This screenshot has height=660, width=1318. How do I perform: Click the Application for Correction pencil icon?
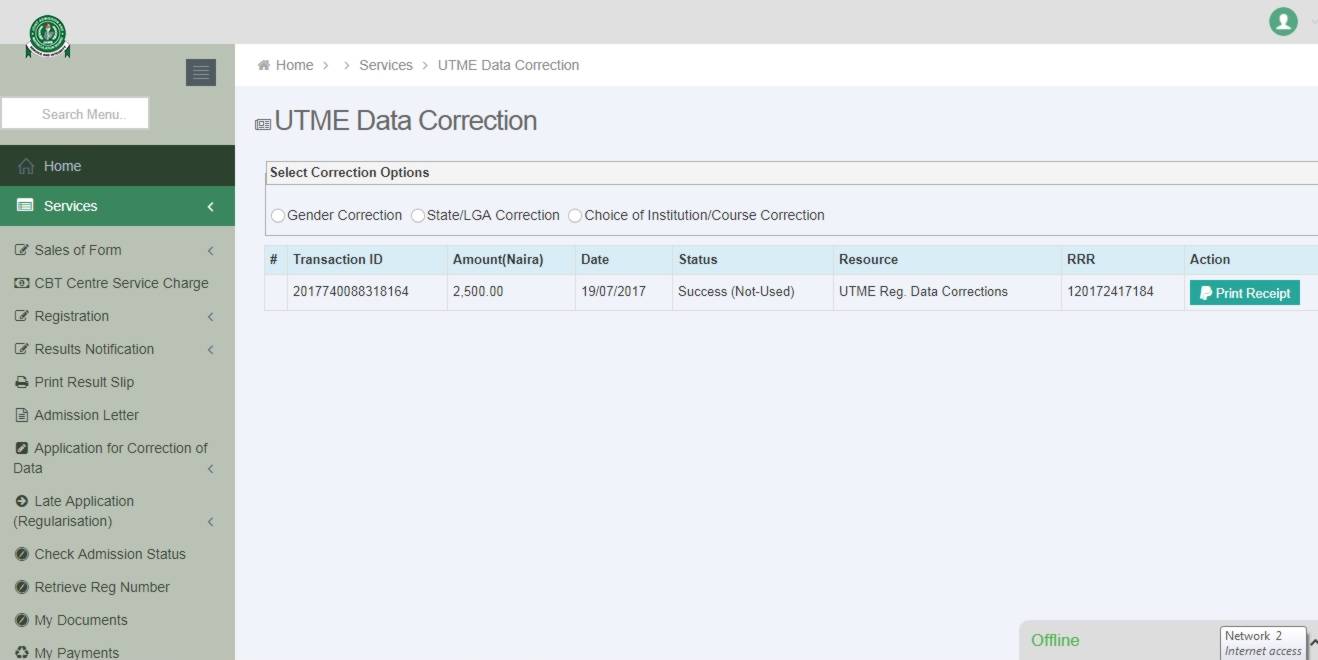[x=22, y=448]
